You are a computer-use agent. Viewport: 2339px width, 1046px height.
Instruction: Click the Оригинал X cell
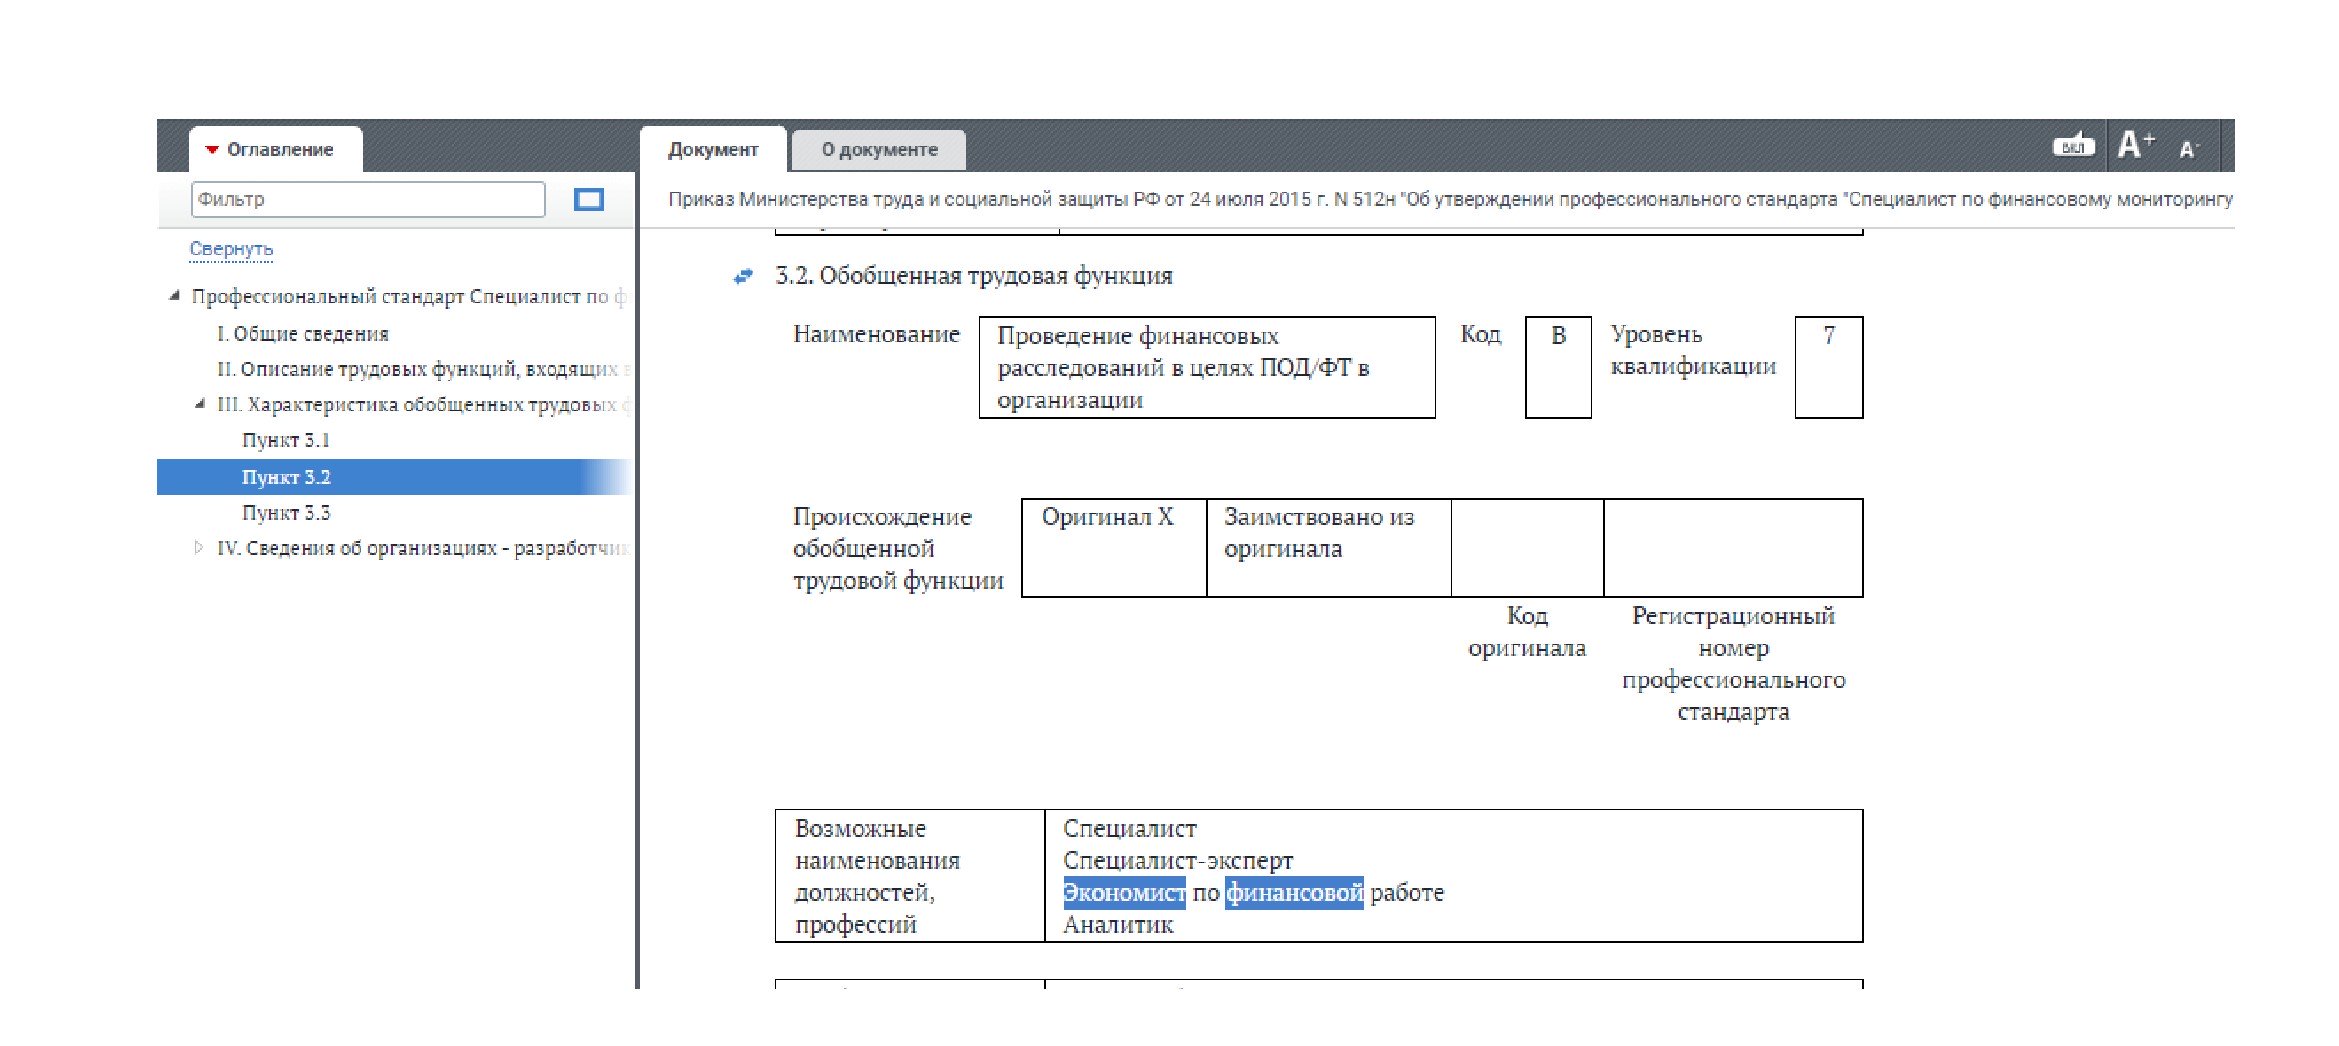1114,548
